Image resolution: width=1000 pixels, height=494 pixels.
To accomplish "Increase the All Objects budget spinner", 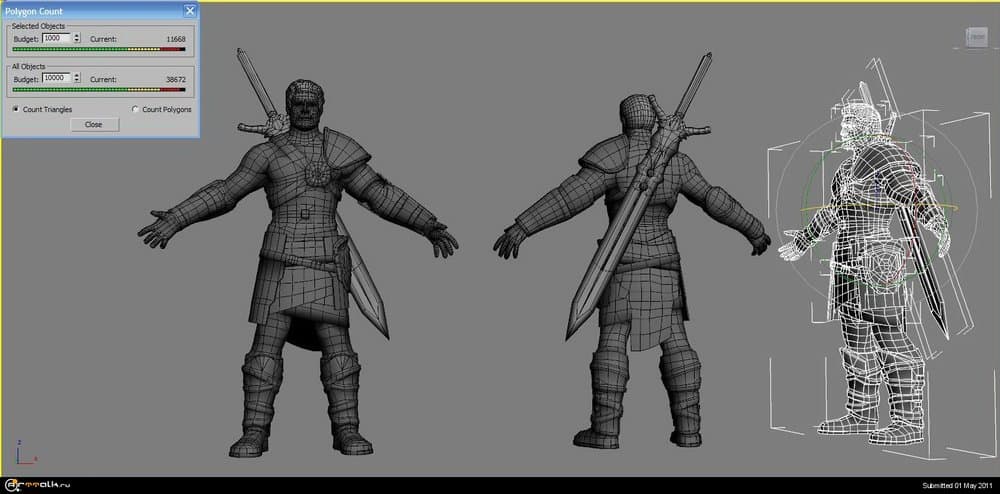I will point(77,75).
